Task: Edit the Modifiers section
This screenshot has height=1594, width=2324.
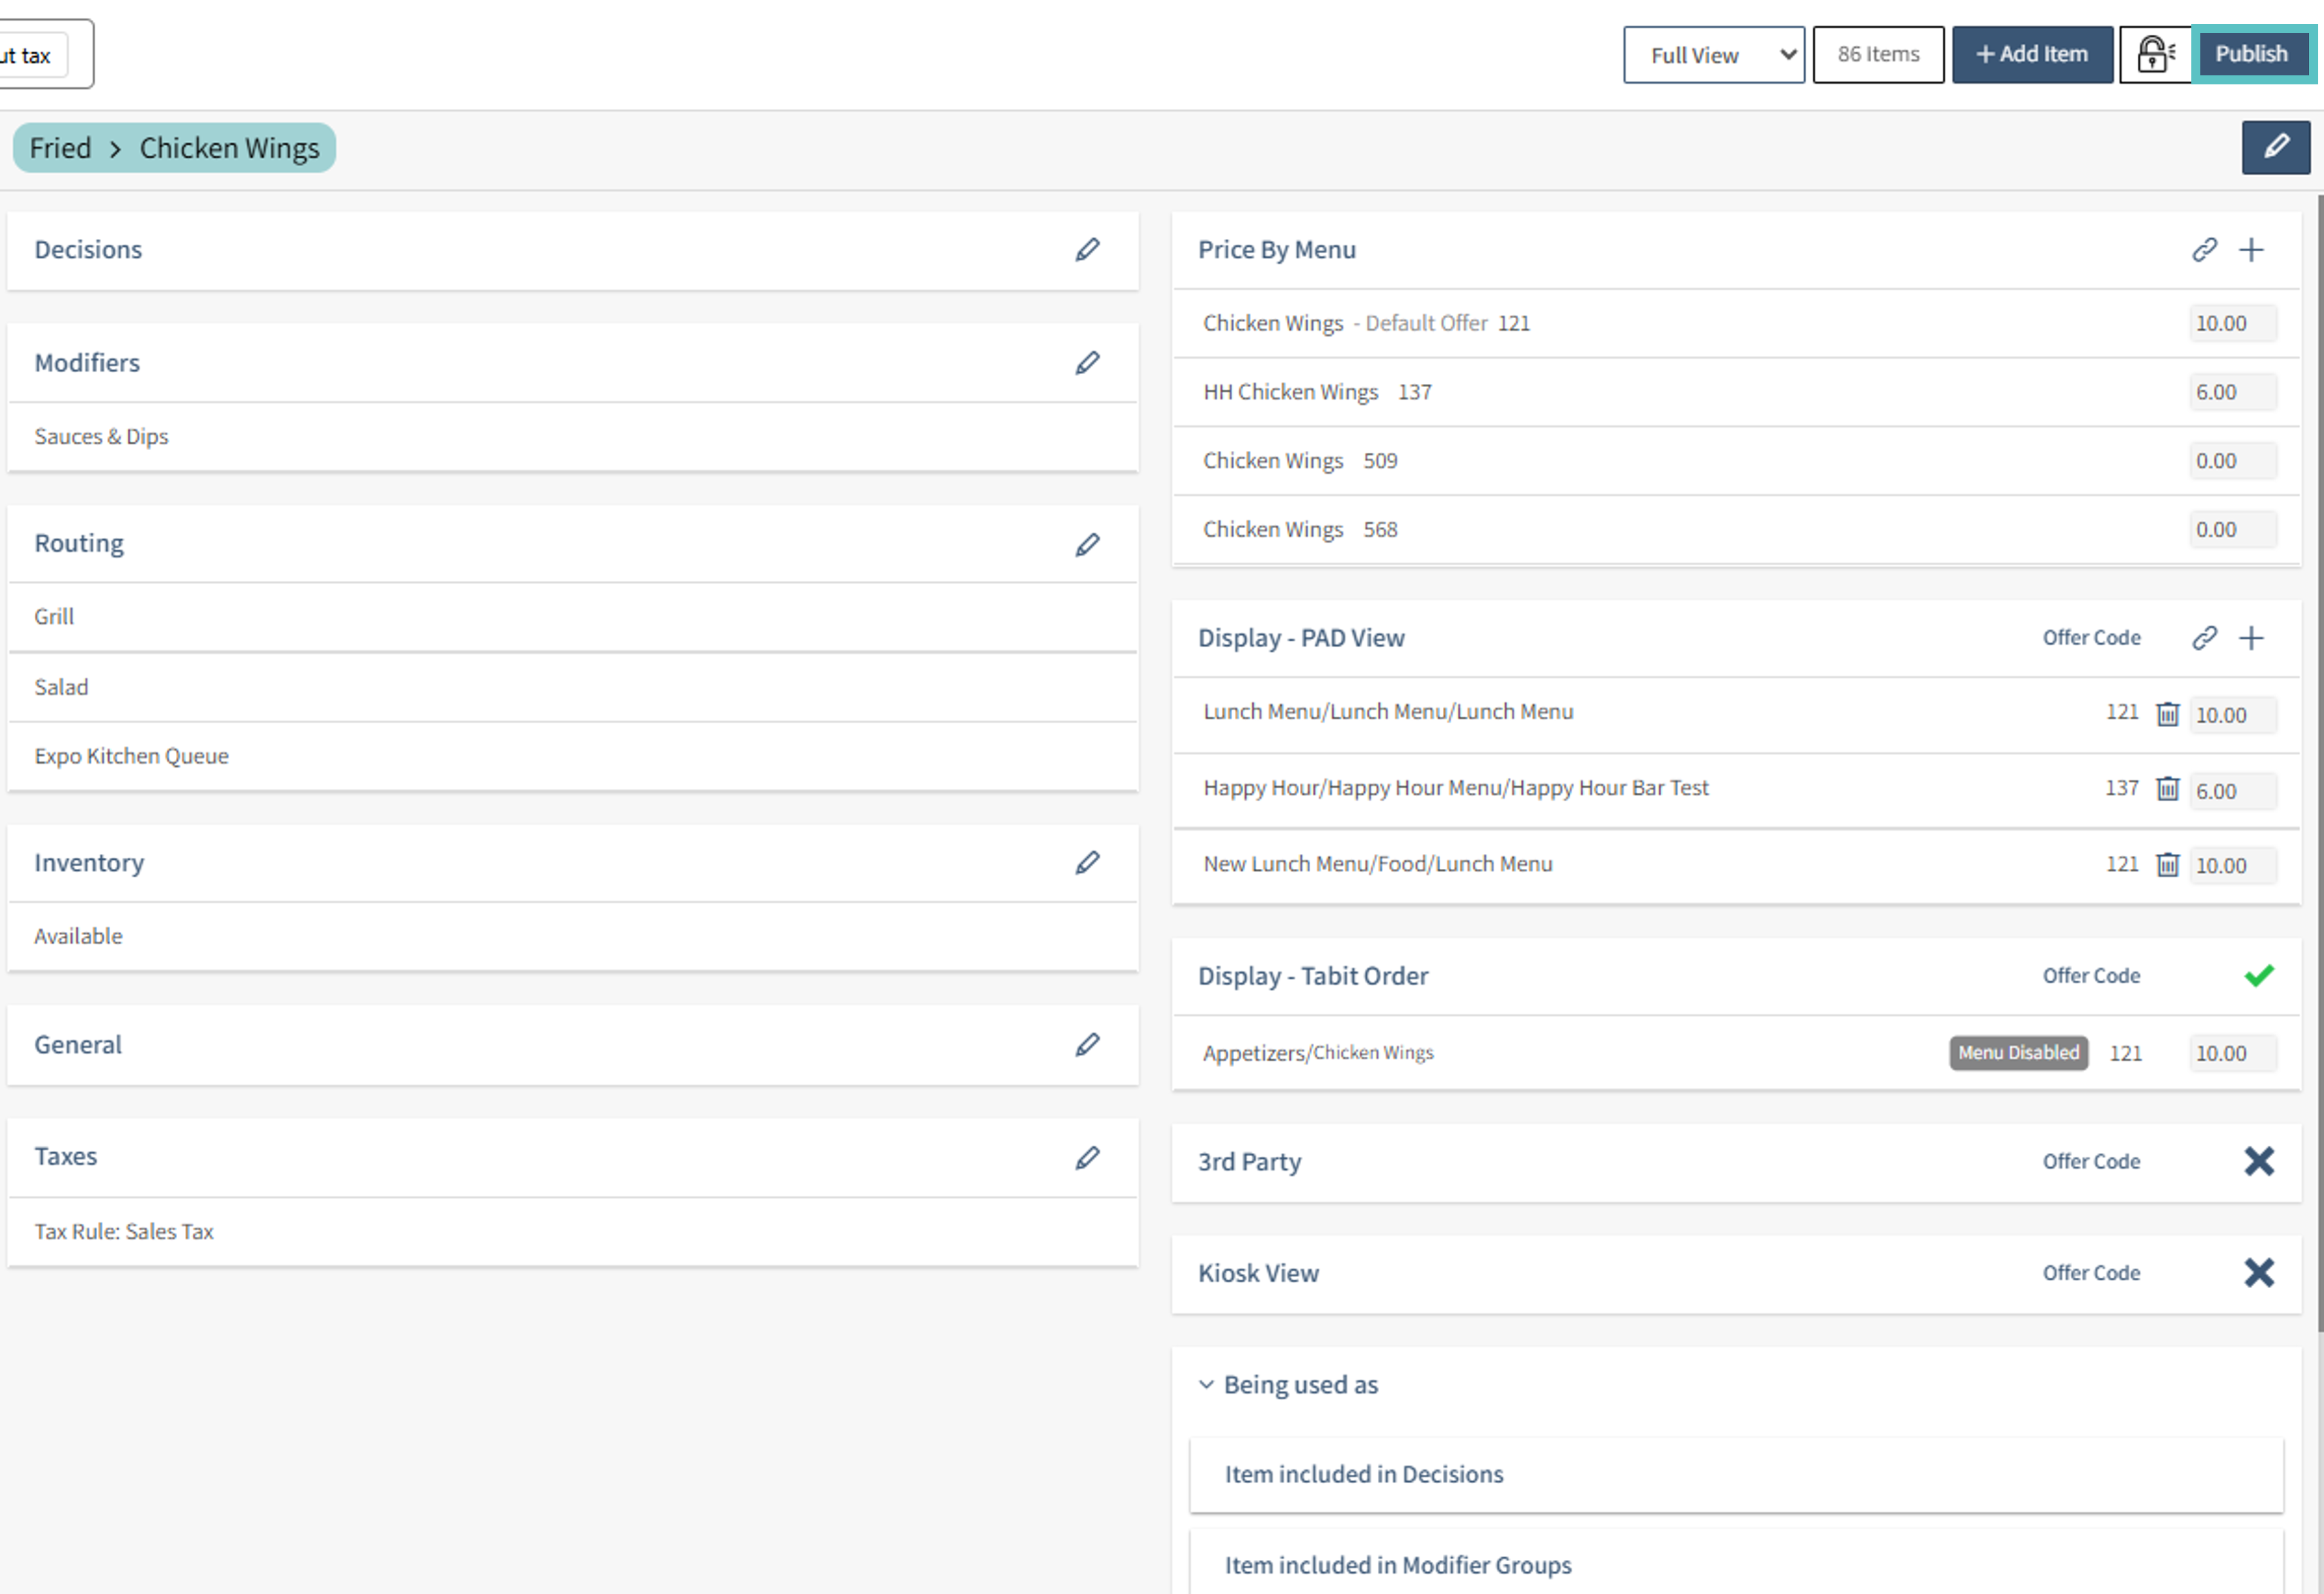Action: point(1087,362)
